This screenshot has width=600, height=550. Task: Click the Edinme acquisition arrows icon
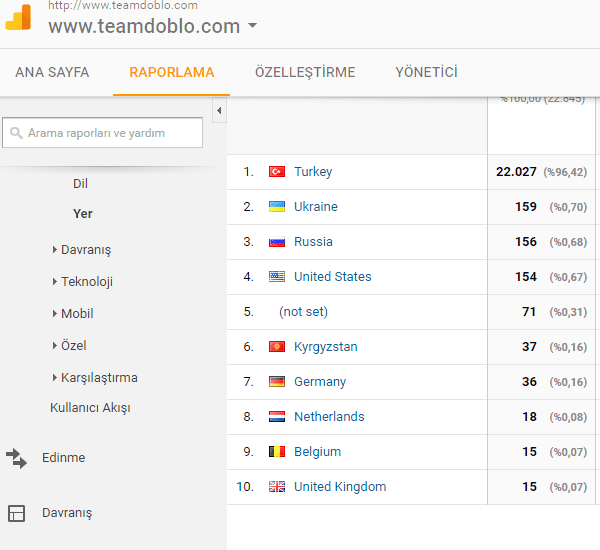(x=16, y=458)
